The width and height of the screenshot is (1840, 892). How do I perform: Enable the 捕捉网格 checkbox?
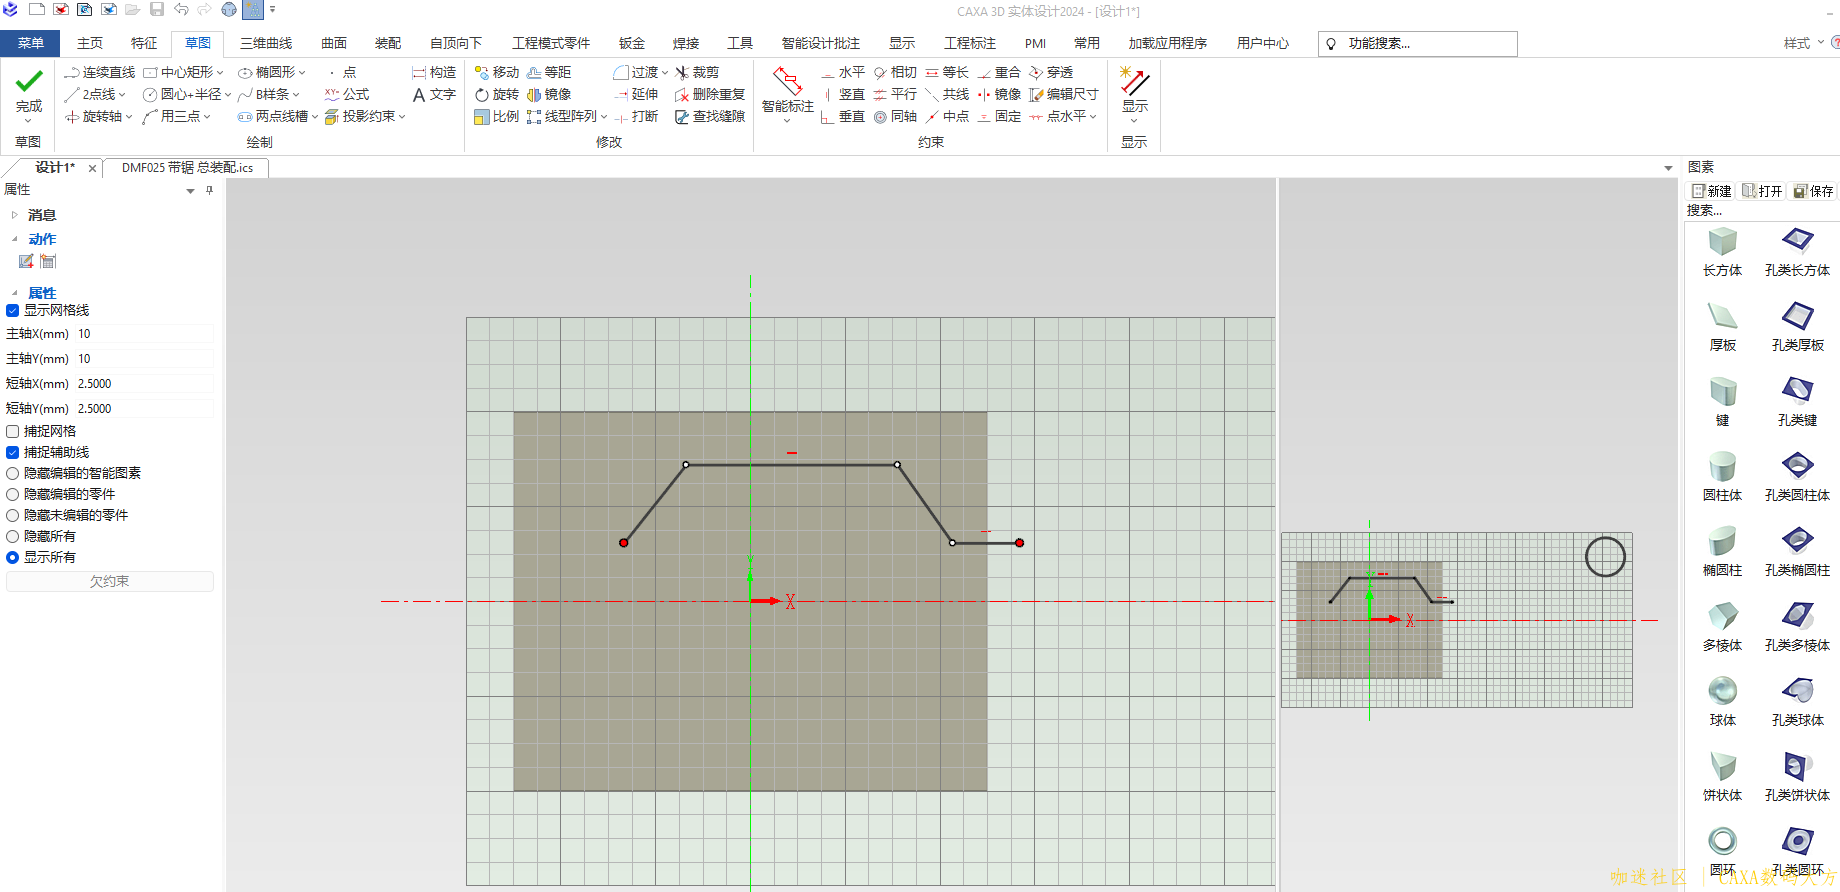coord(13,431)
